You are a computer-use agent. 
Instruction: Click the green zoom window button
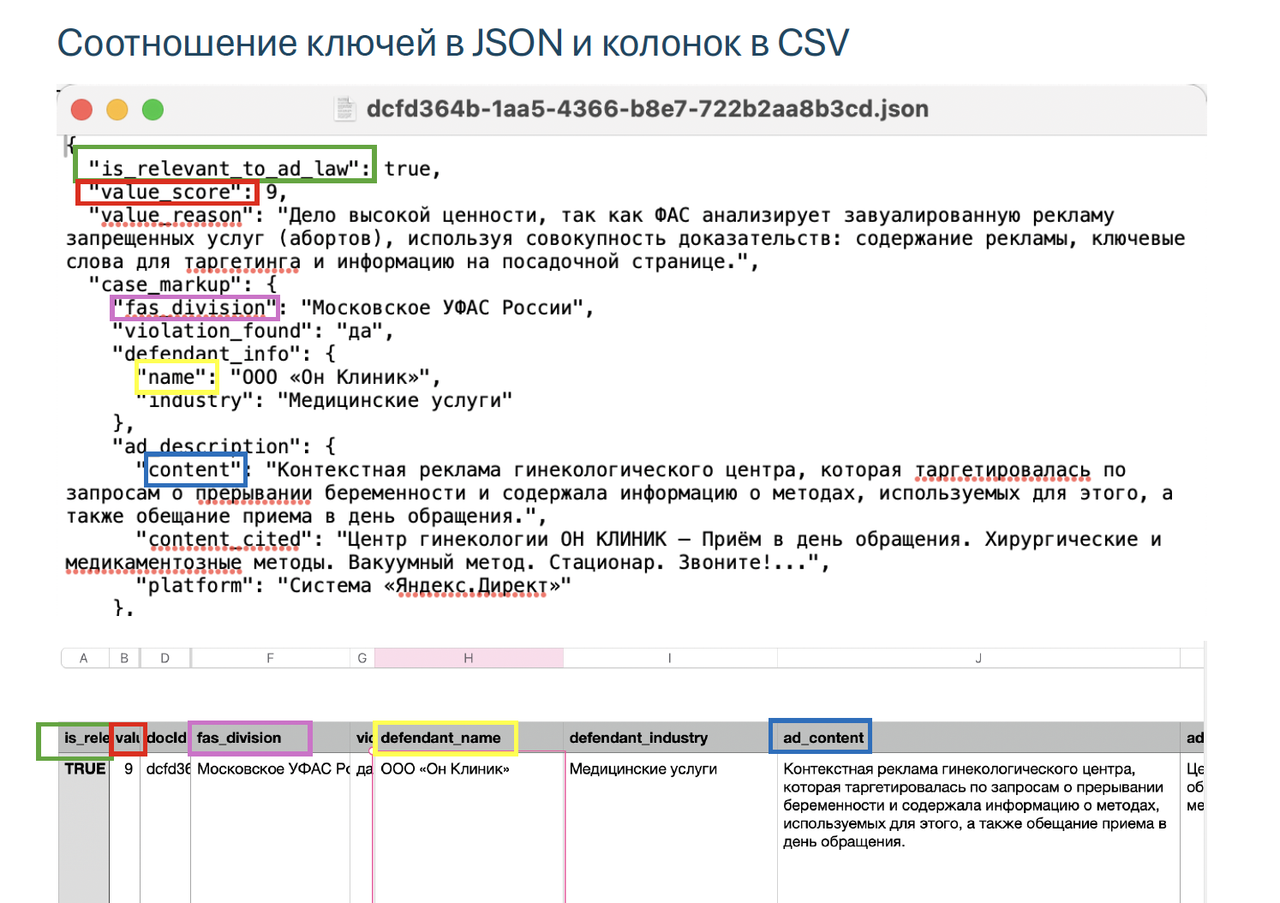152,109
